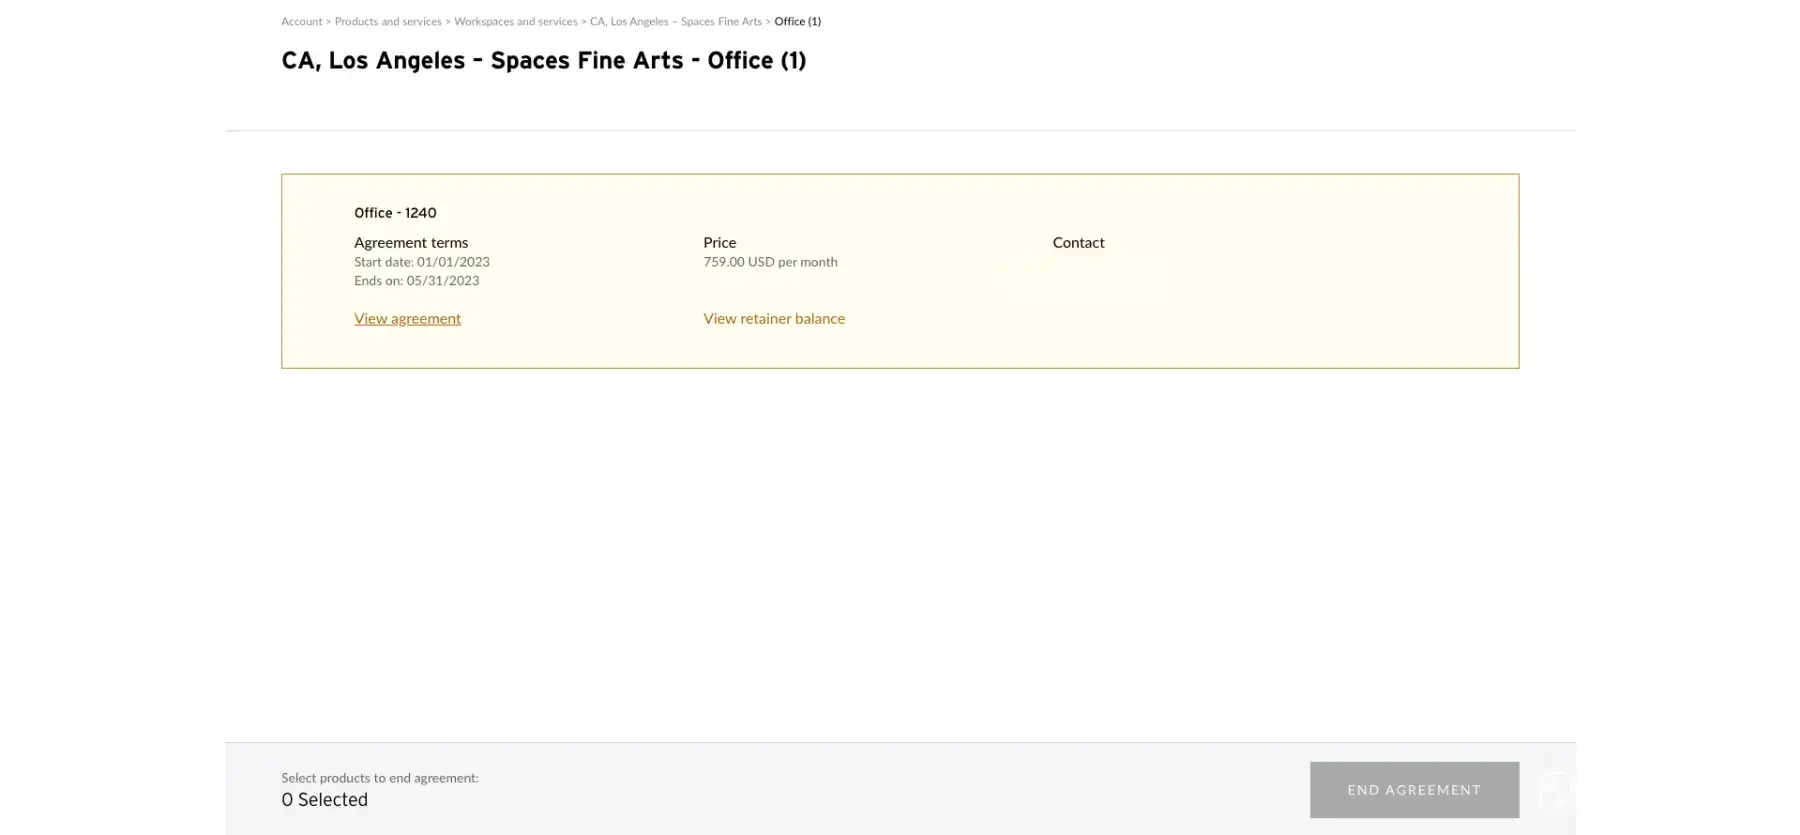Click the faint widget icon beside End Agreement
This screenshot has width=1800, height=835.
click(1555, 791)
